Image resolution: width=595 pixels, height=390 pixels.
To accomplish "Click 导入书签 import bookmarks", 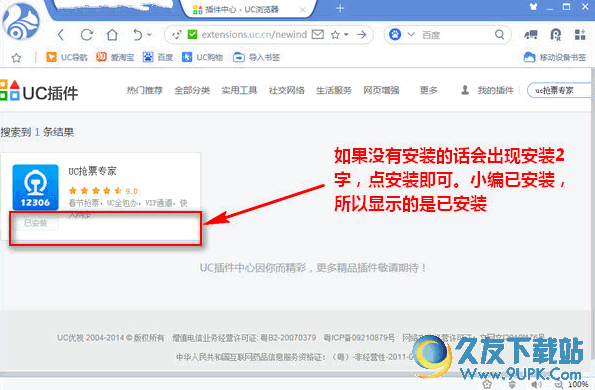I will (x=256, y=57).
